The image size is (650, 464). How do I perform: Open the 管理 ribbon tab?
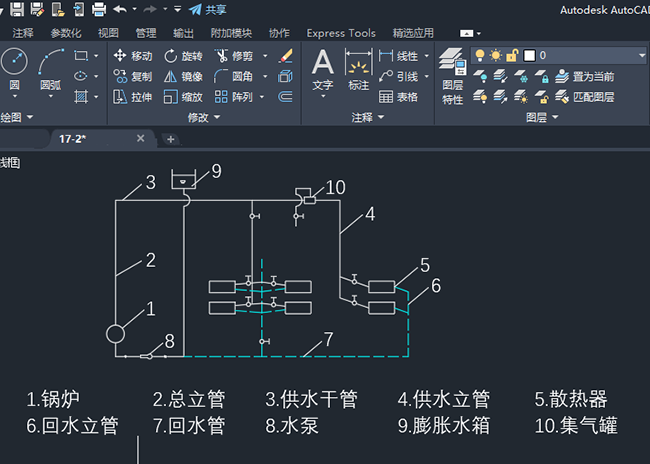[x=146, y=33]
